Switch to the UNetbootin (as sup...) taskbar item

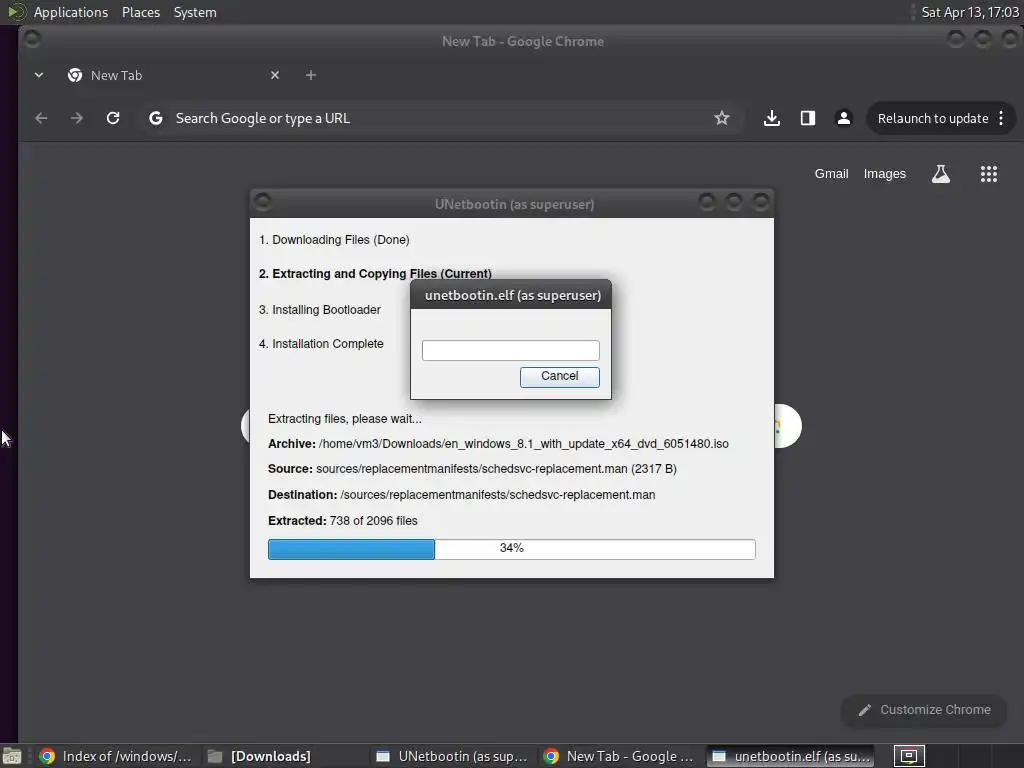(452, 756)
